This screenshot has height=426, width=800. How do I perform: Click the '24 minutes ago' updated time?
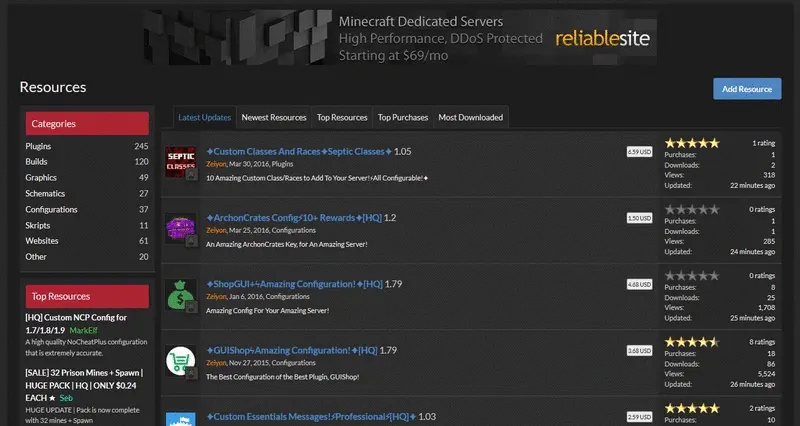click(753, 252)
